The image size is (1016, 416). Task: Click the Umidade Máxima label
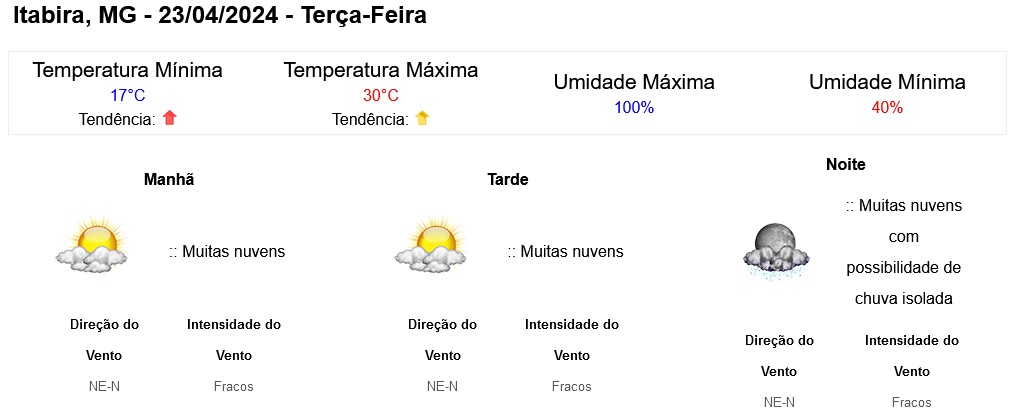[x=634, y=82]
